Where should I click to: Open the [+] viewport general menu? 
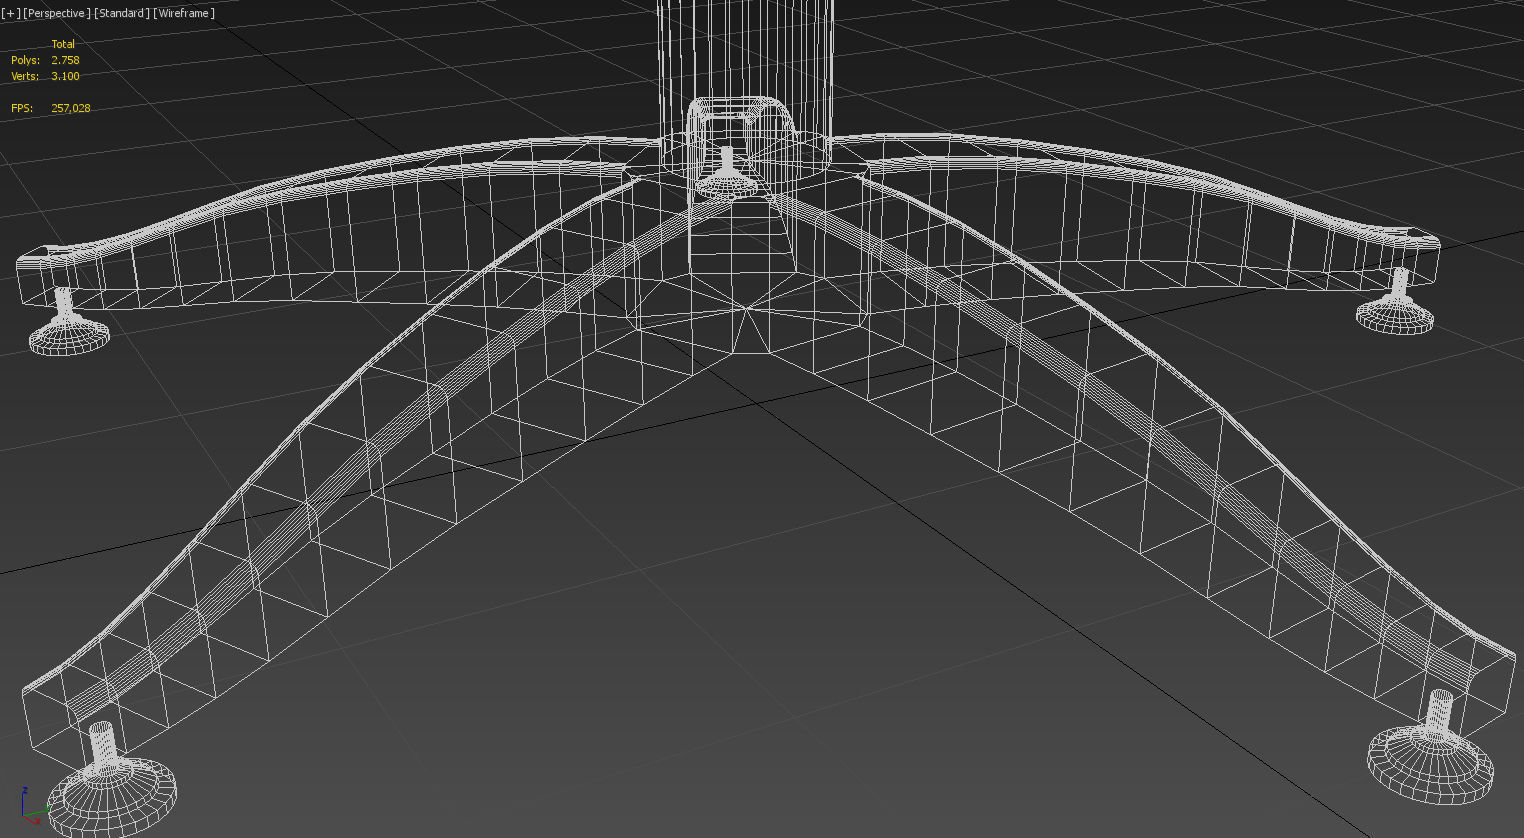click(11, 13)
